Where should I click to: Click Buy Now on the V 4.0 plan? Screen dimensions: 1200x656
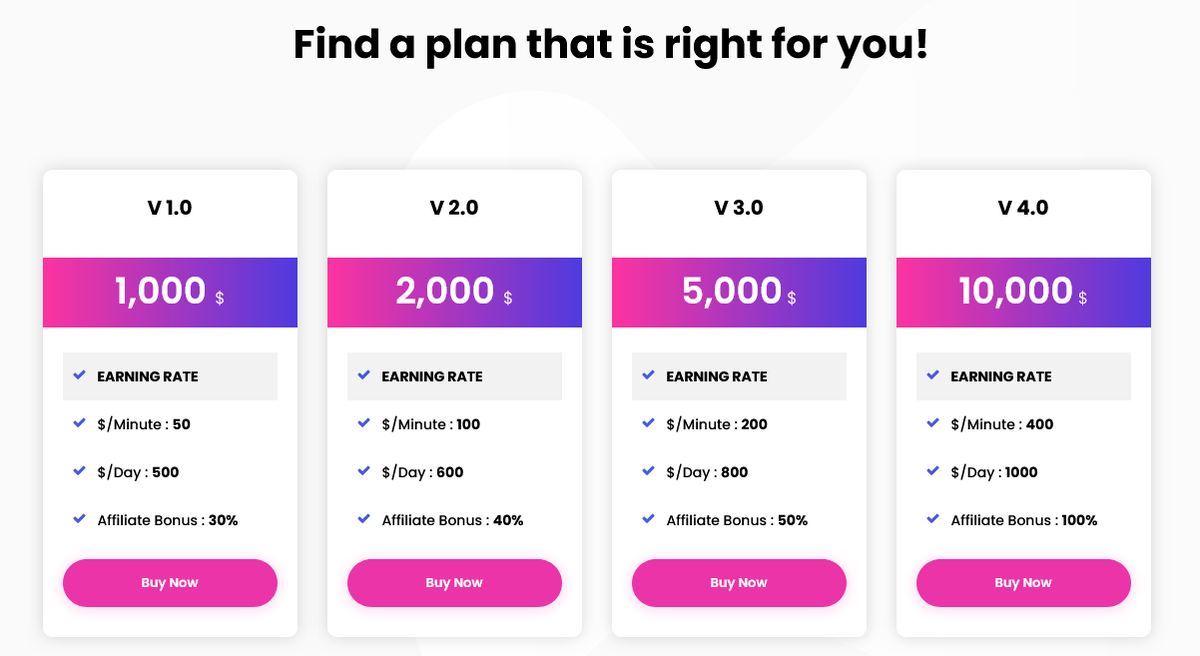click(1023, 582)
